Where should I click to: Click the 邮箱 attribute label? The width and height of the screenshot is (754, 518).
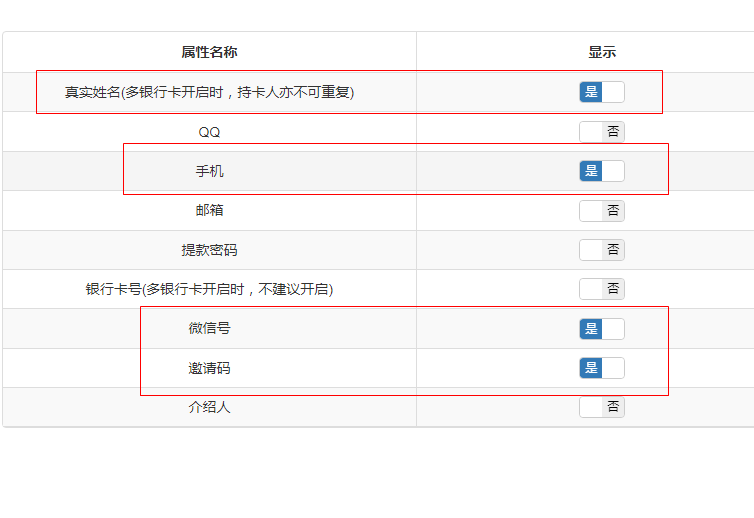coord(209,211)
